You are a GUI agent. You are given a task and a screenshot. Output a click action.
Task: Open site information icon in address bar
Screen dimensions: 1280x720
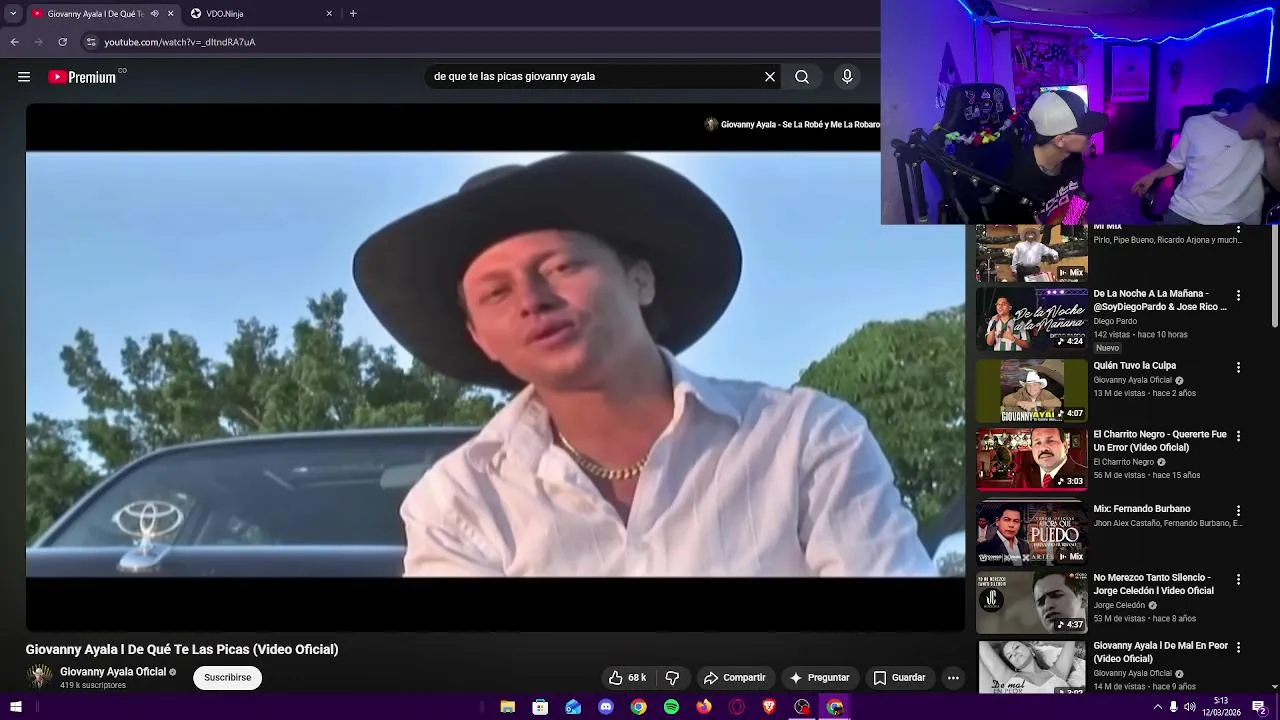91,42
